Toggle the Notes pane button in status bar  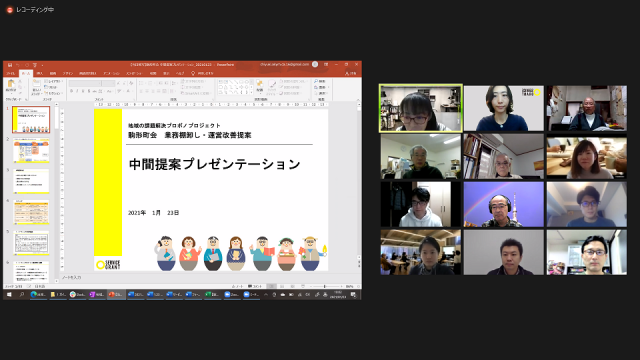coord(237,287)
